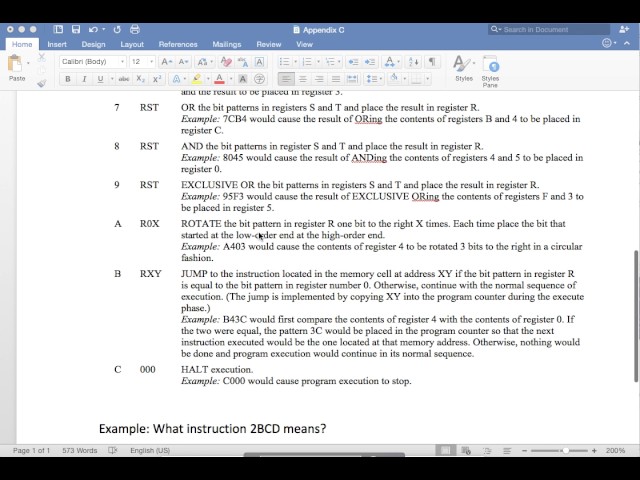
Task: Toggle align text right
Action: 319,79
